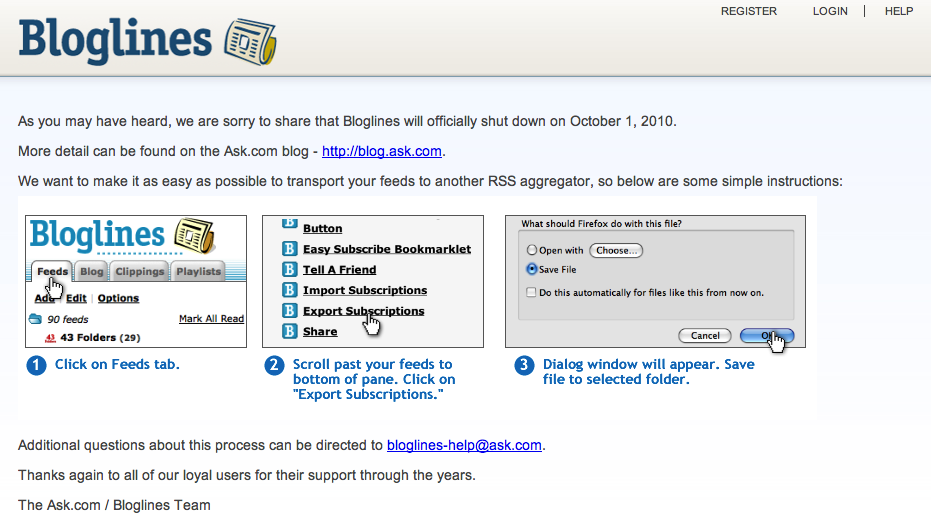
Task: Check Do this automatically for files checkbox
Action: coord(531,292)
